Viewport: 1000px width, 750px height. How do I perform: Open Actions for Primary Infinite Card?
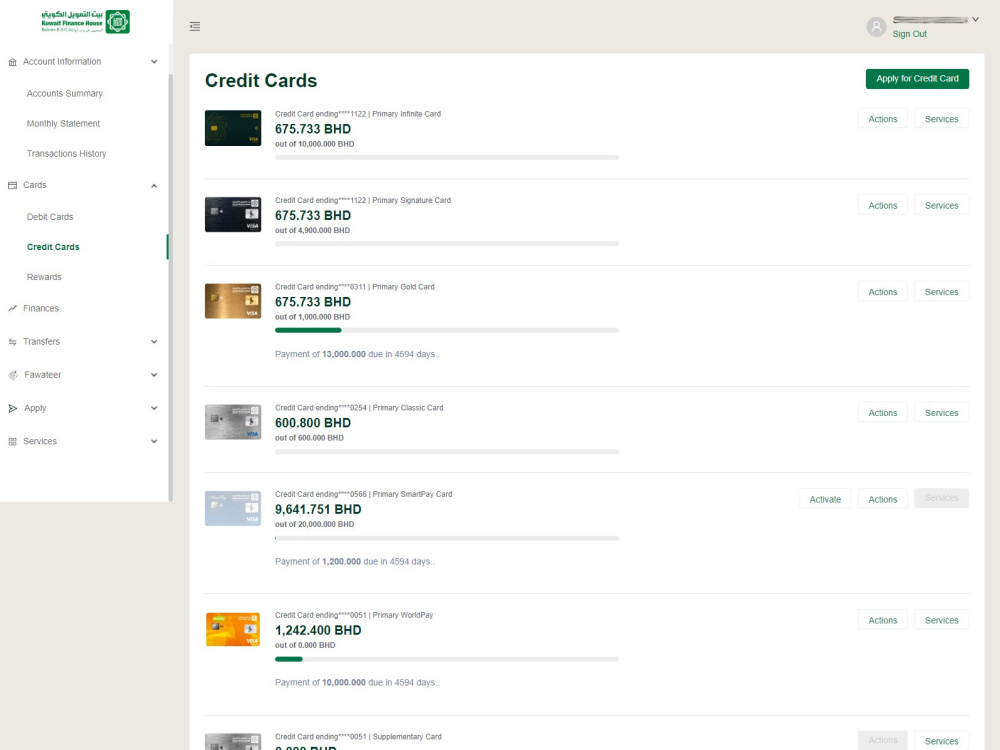click(x=883, y=119)
